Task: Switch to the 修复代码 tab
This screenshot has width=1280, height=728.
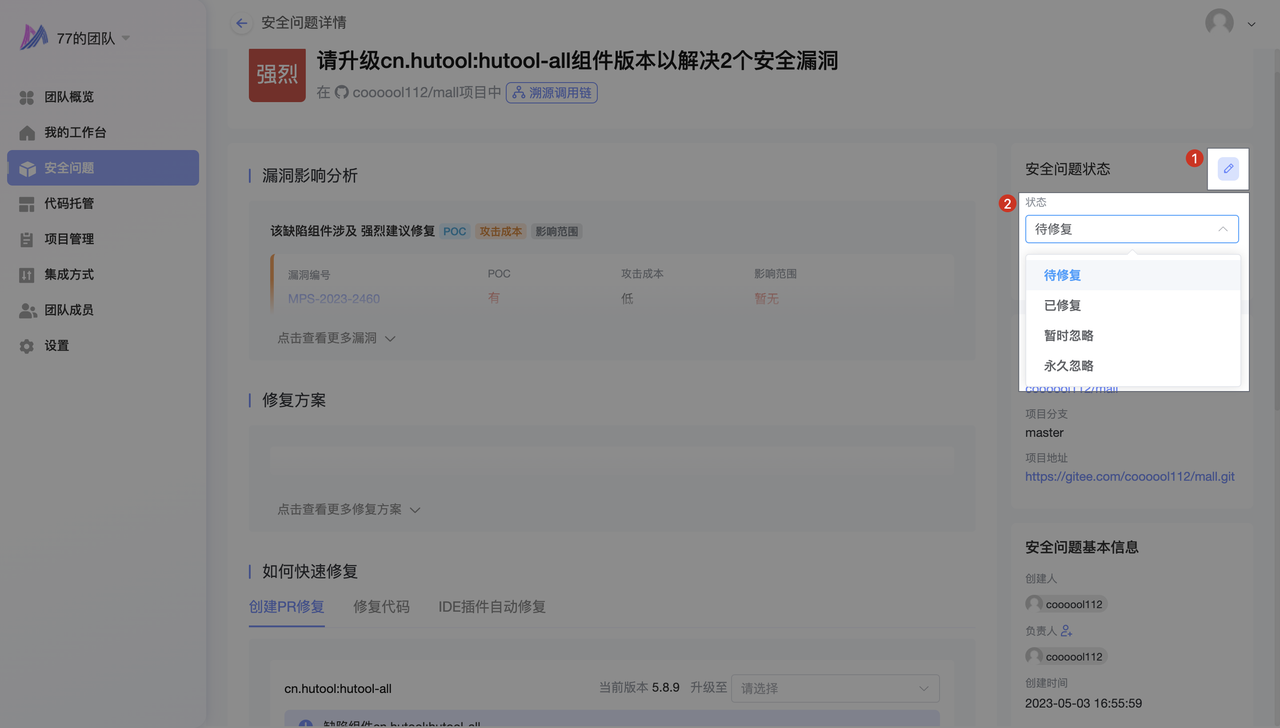Action: click(381, 607)
